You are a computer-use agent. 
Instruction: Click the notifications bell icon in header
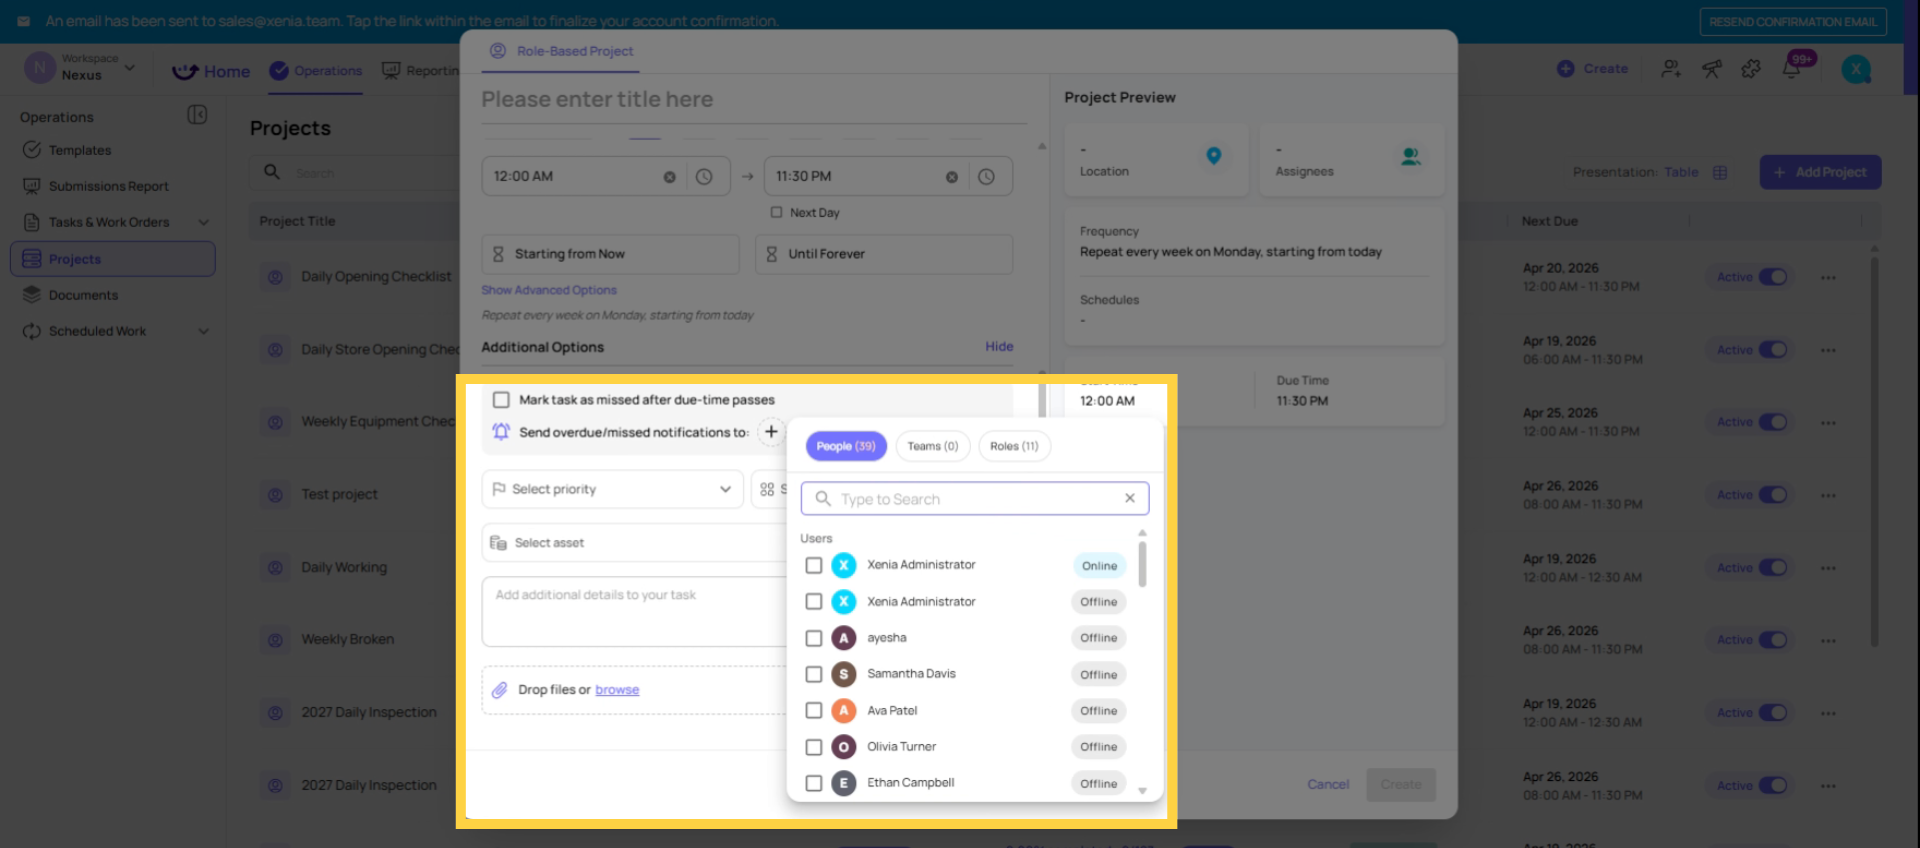click(x=1792, y=69)
